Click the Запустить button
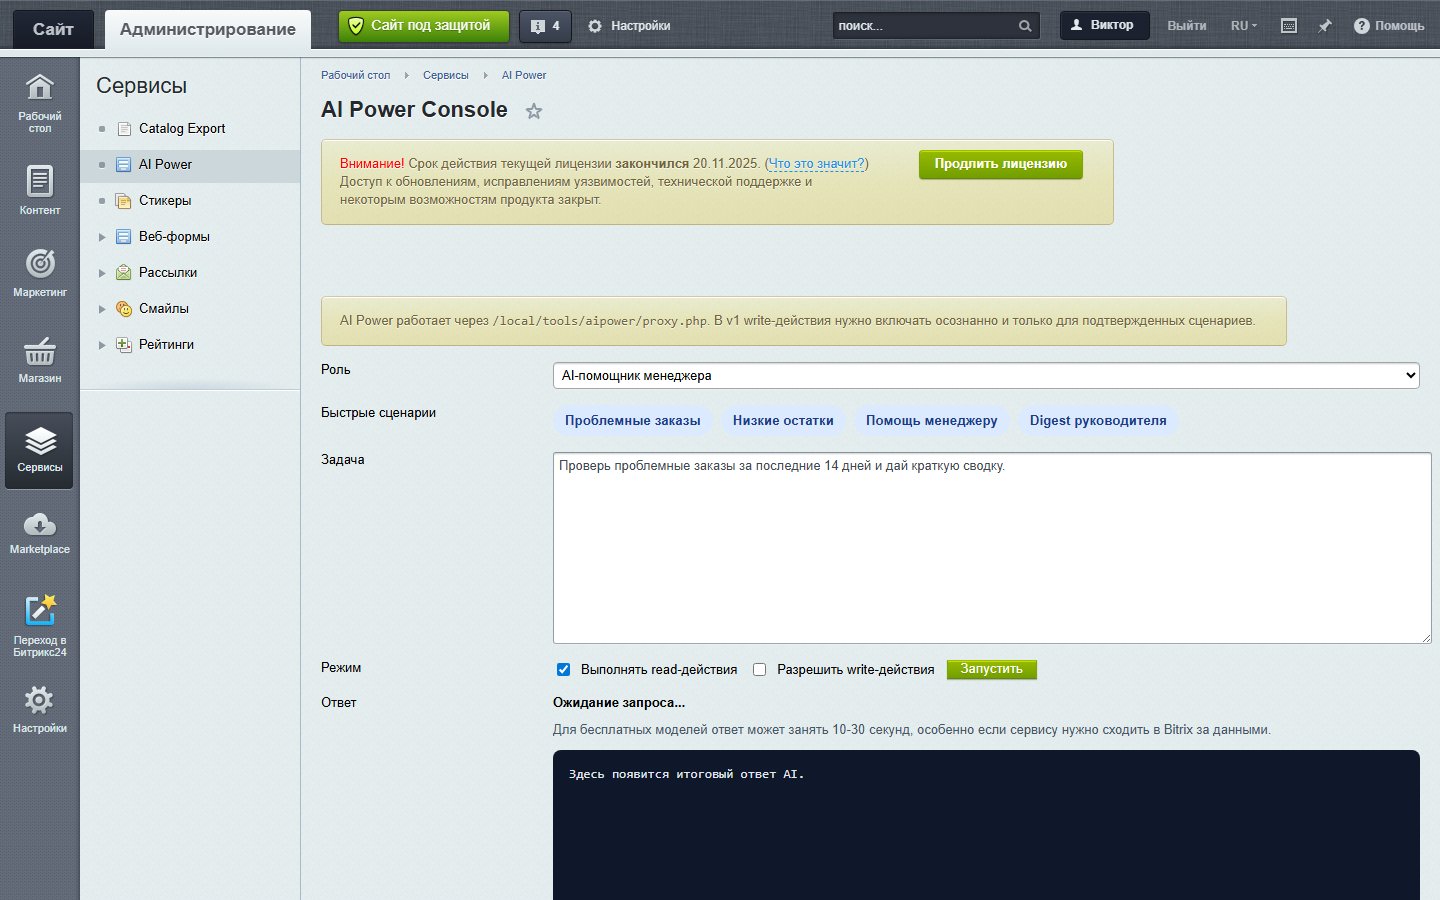 point(992,669)
